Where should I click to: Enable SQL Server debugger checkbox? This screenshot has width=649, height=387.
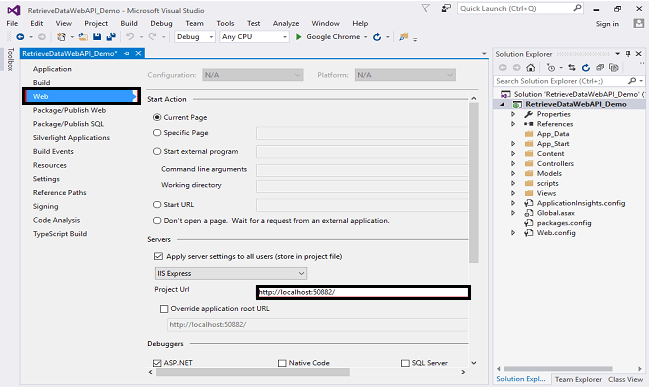coord(405,363)
